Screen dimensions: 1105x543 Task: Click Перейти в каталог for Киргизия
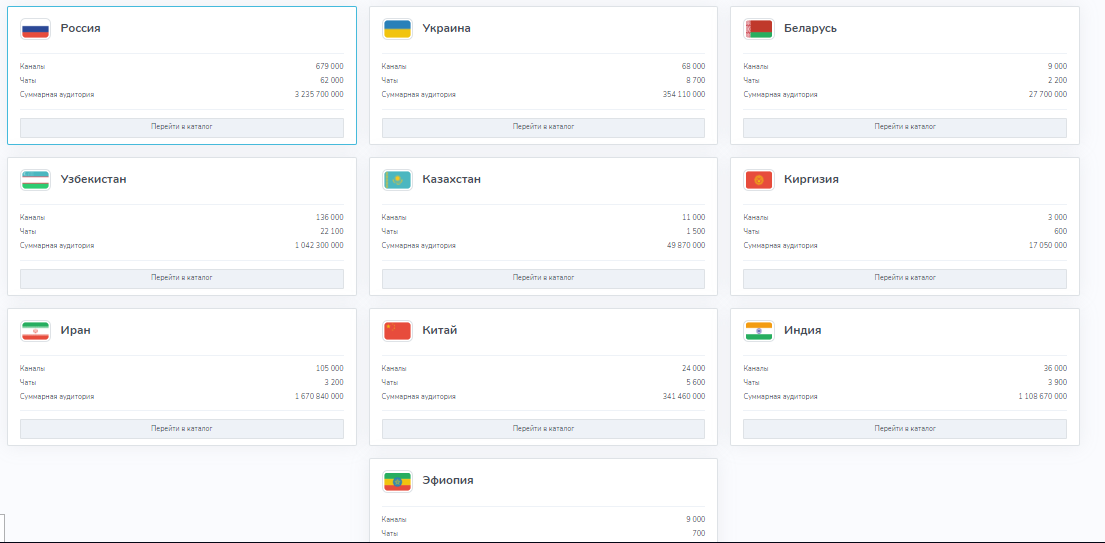(905, 278)
